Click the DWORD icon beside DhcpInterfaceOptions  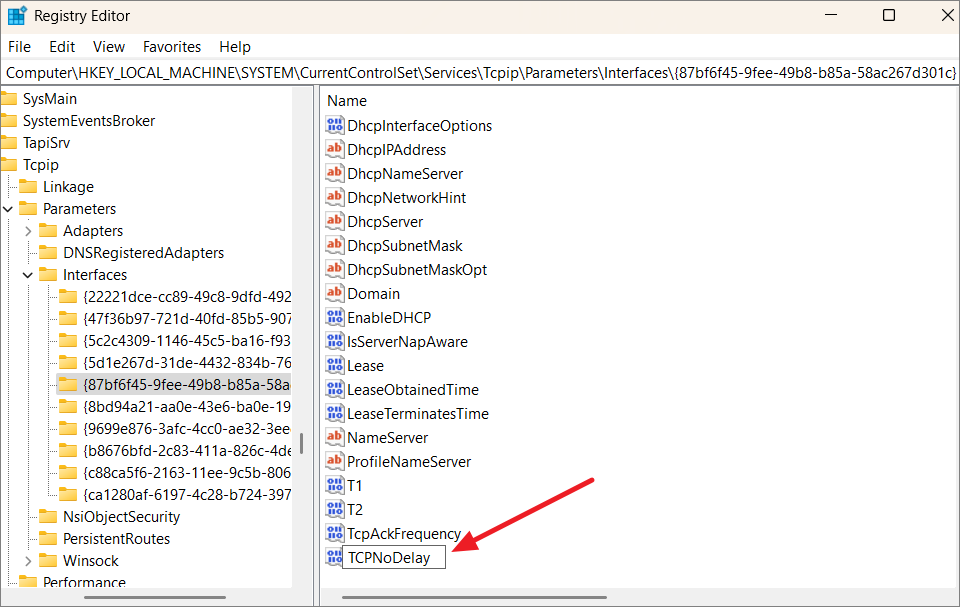[x=335, y=125]
